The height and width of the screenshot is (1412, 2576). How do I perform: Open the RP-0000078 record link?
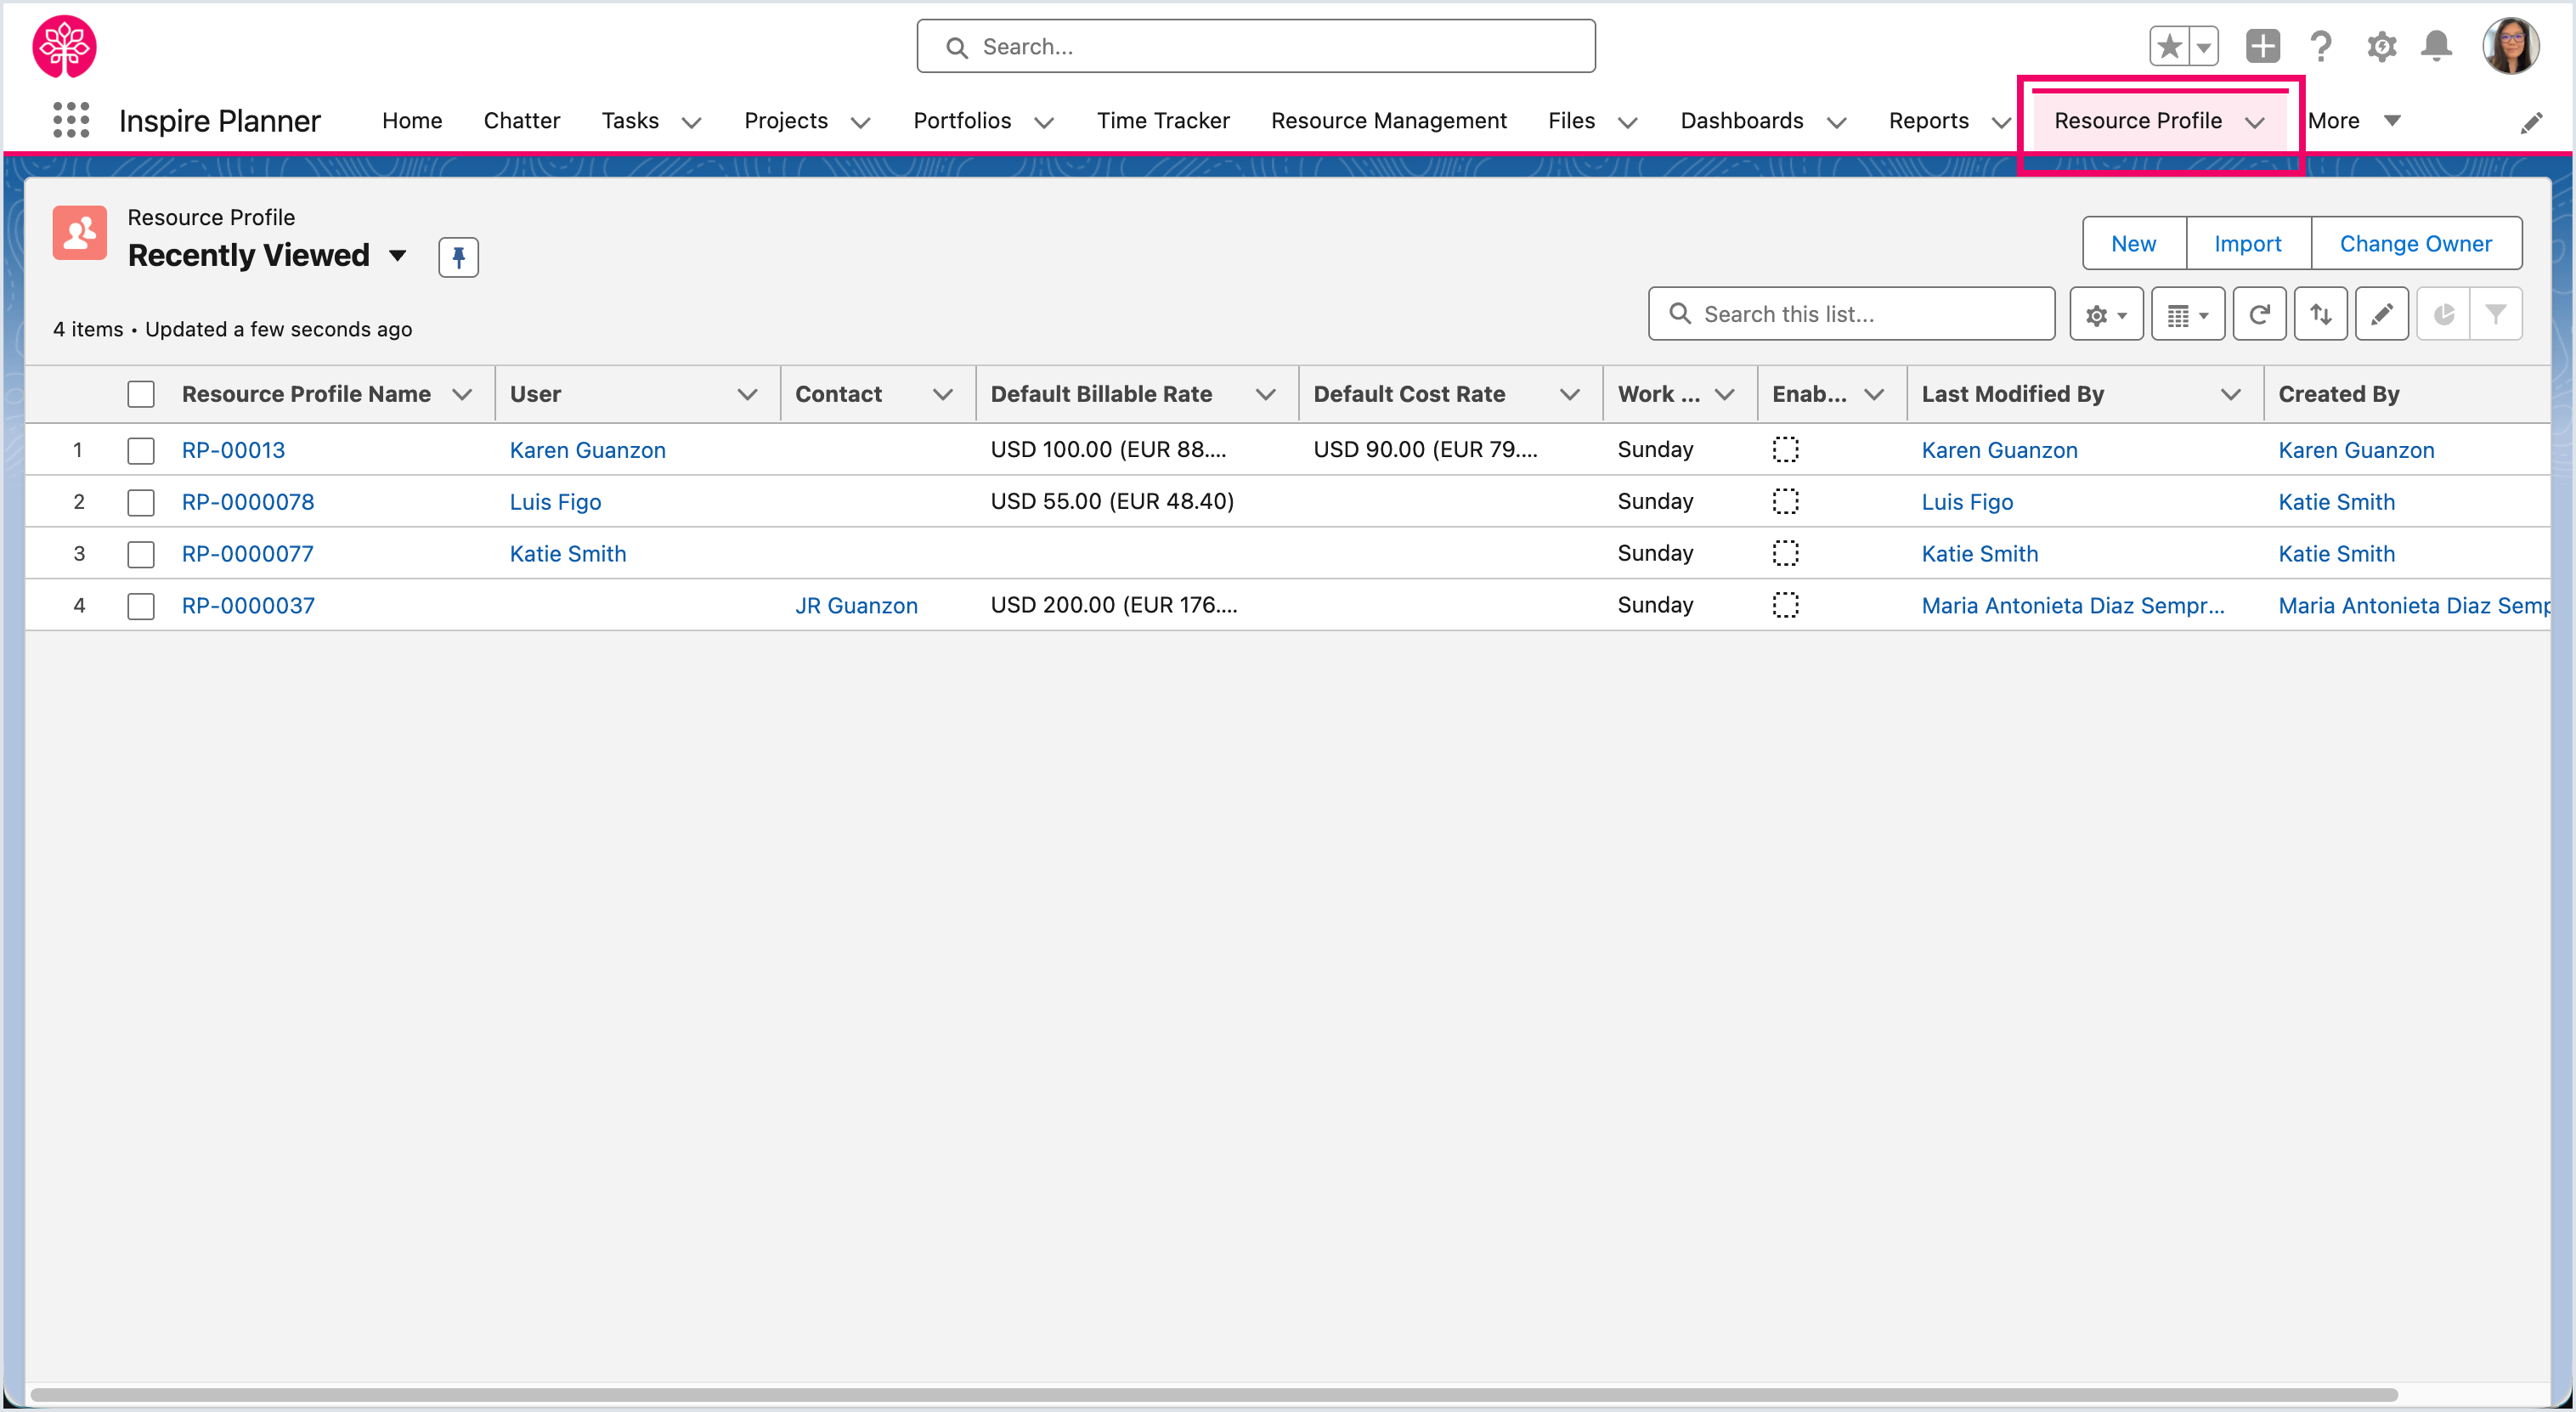tap(248, 502)
